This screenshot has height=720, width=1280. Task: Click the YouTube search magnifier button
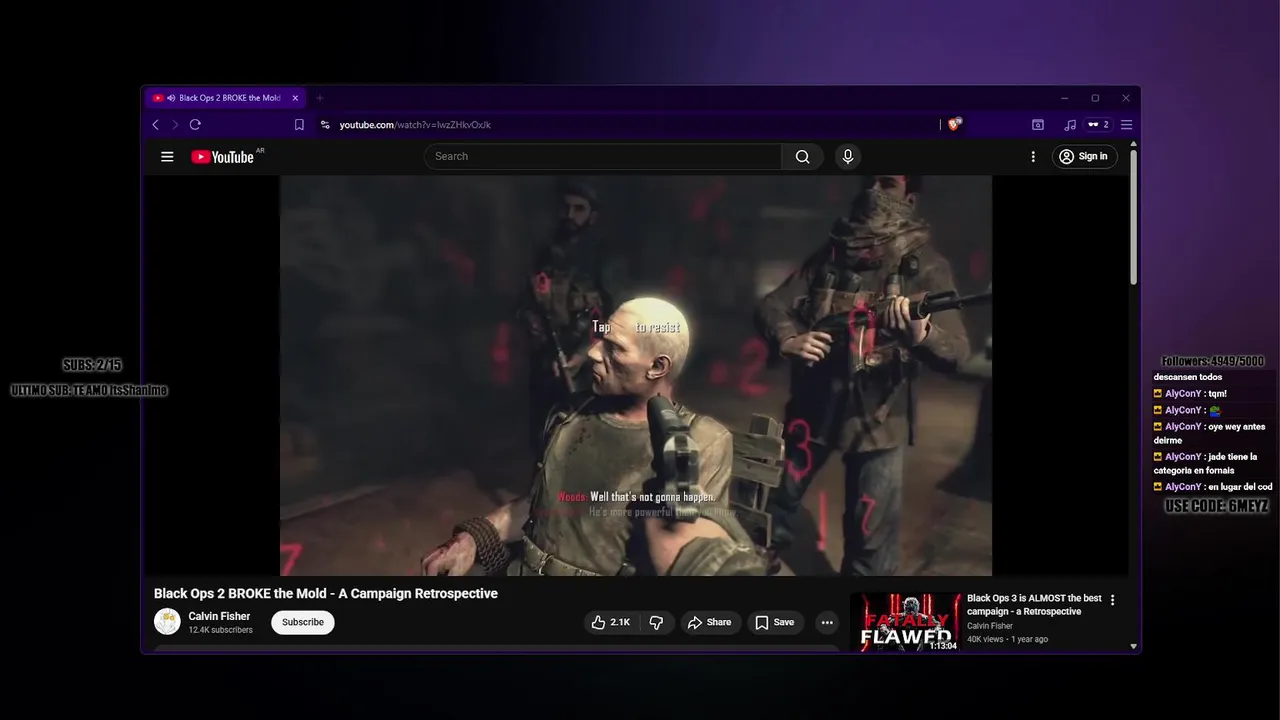[x=802, y=156]
